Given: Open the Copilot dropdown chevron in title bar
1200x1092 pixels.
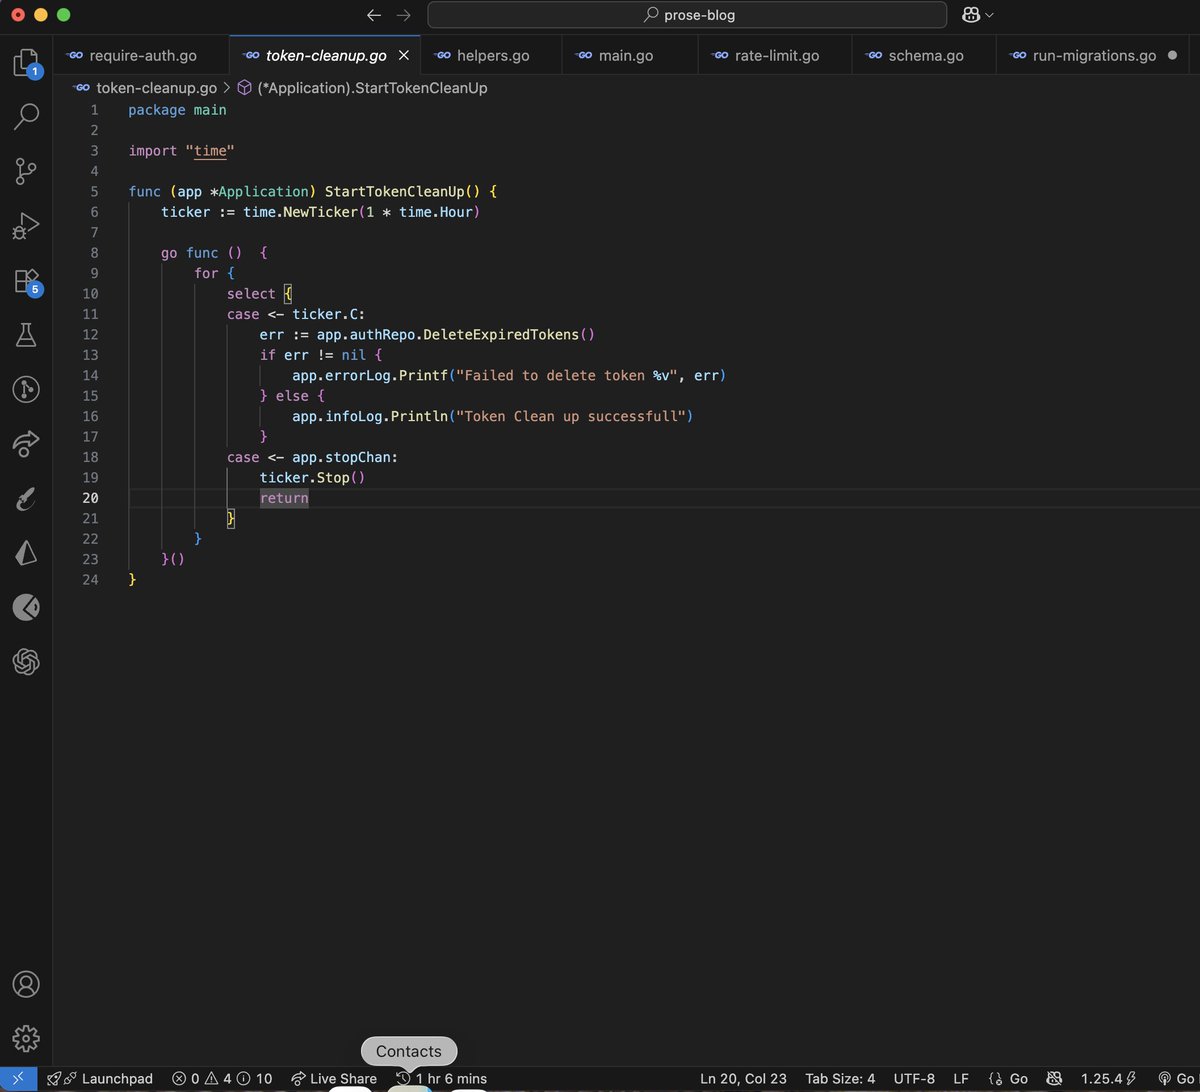Looking at the screenshot, I should click(990, 15).
